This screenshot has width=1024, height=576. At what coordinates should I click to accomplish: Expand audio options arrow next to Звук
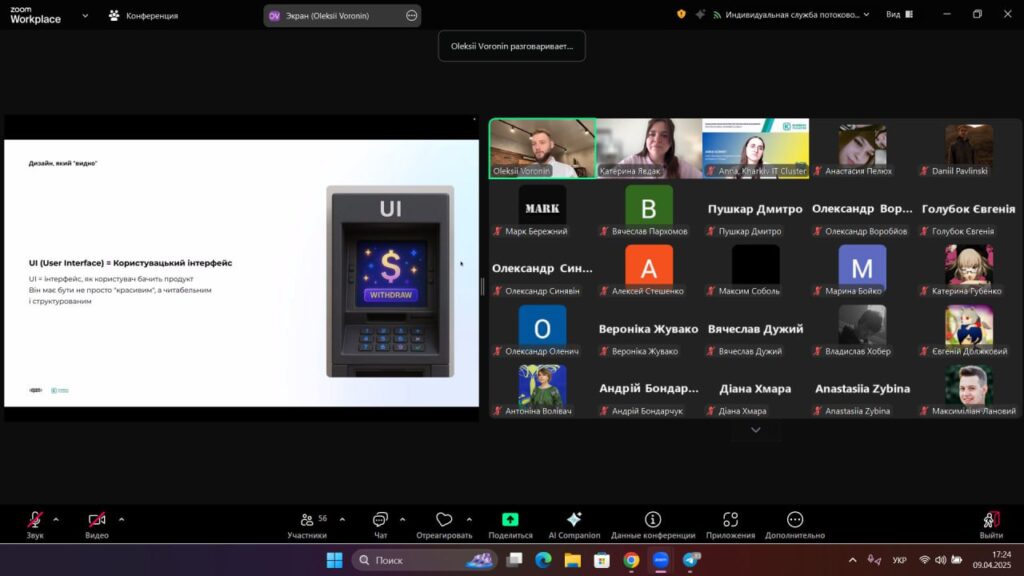click(x=56, y=520)
